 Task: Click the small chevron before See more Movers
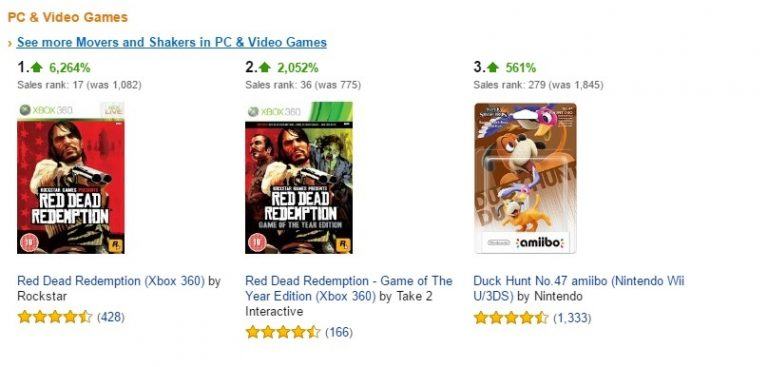coord(10,44)
